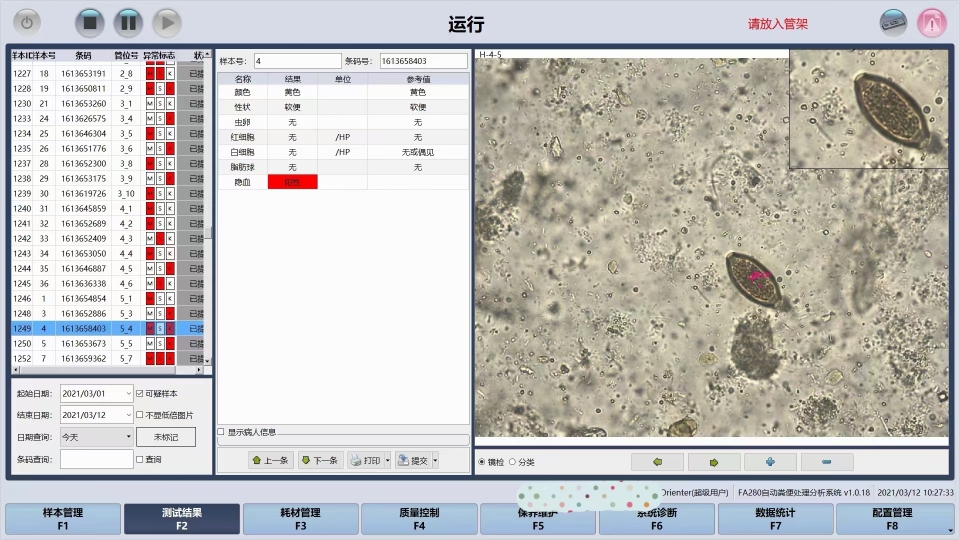Click the 条码查询 input field

pos(97,459)
